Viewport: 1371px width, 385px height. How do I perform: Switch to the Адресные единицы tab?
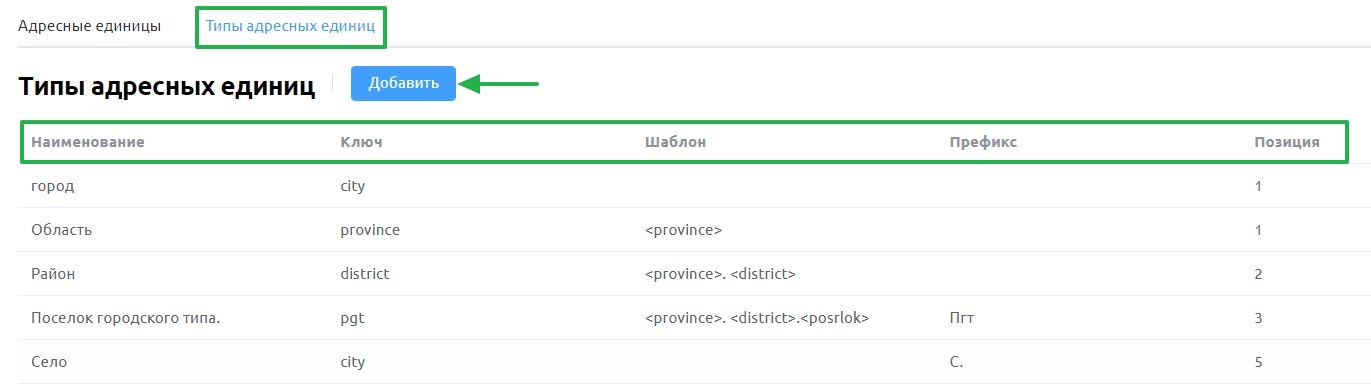pos(90,26)
